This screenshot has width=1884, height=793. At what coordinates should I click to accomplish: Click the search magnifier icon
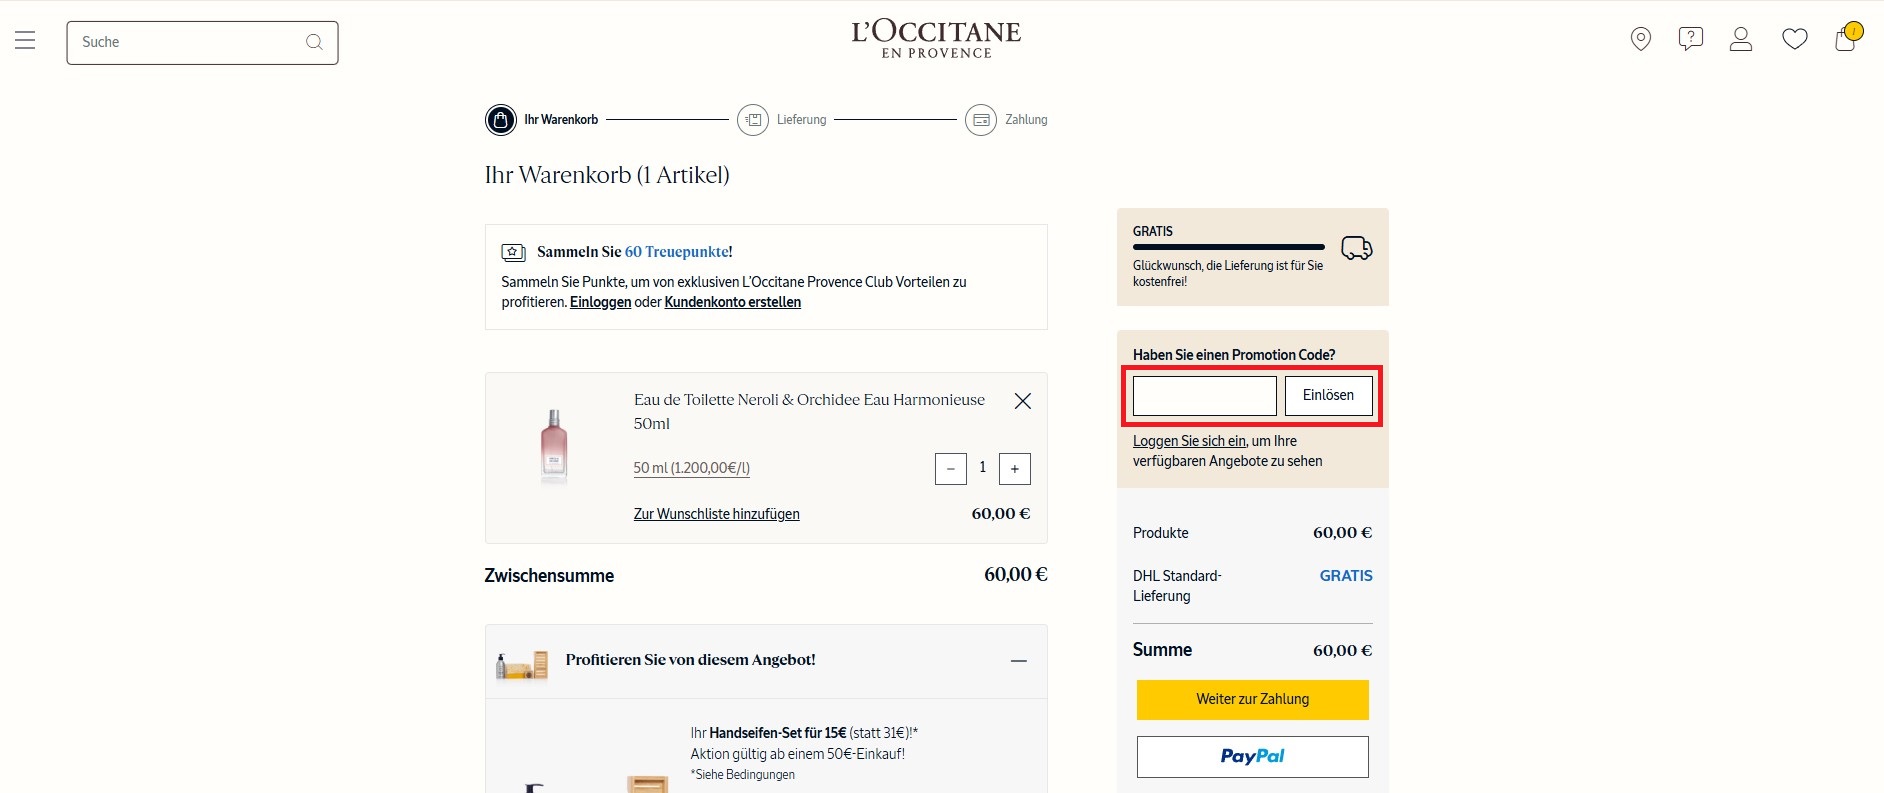[x=314, y=42]
